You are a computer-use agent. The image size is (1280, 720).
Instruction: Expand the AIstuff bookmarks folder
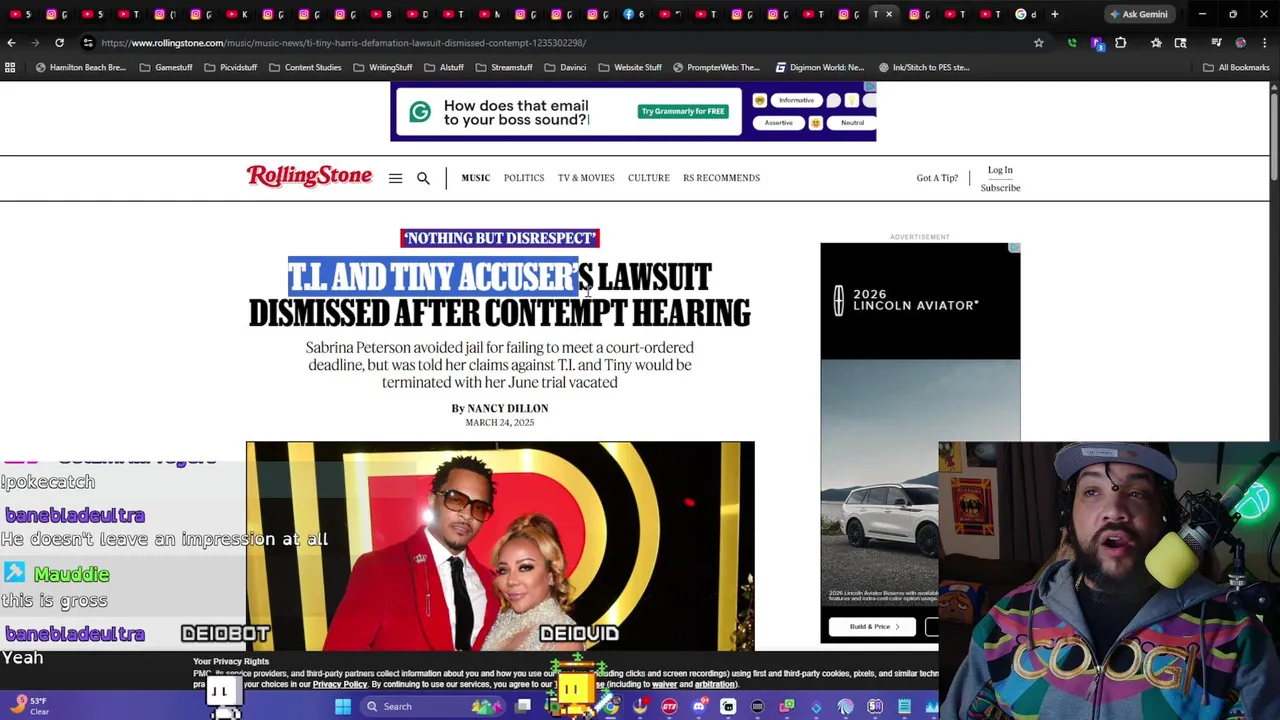444,67
